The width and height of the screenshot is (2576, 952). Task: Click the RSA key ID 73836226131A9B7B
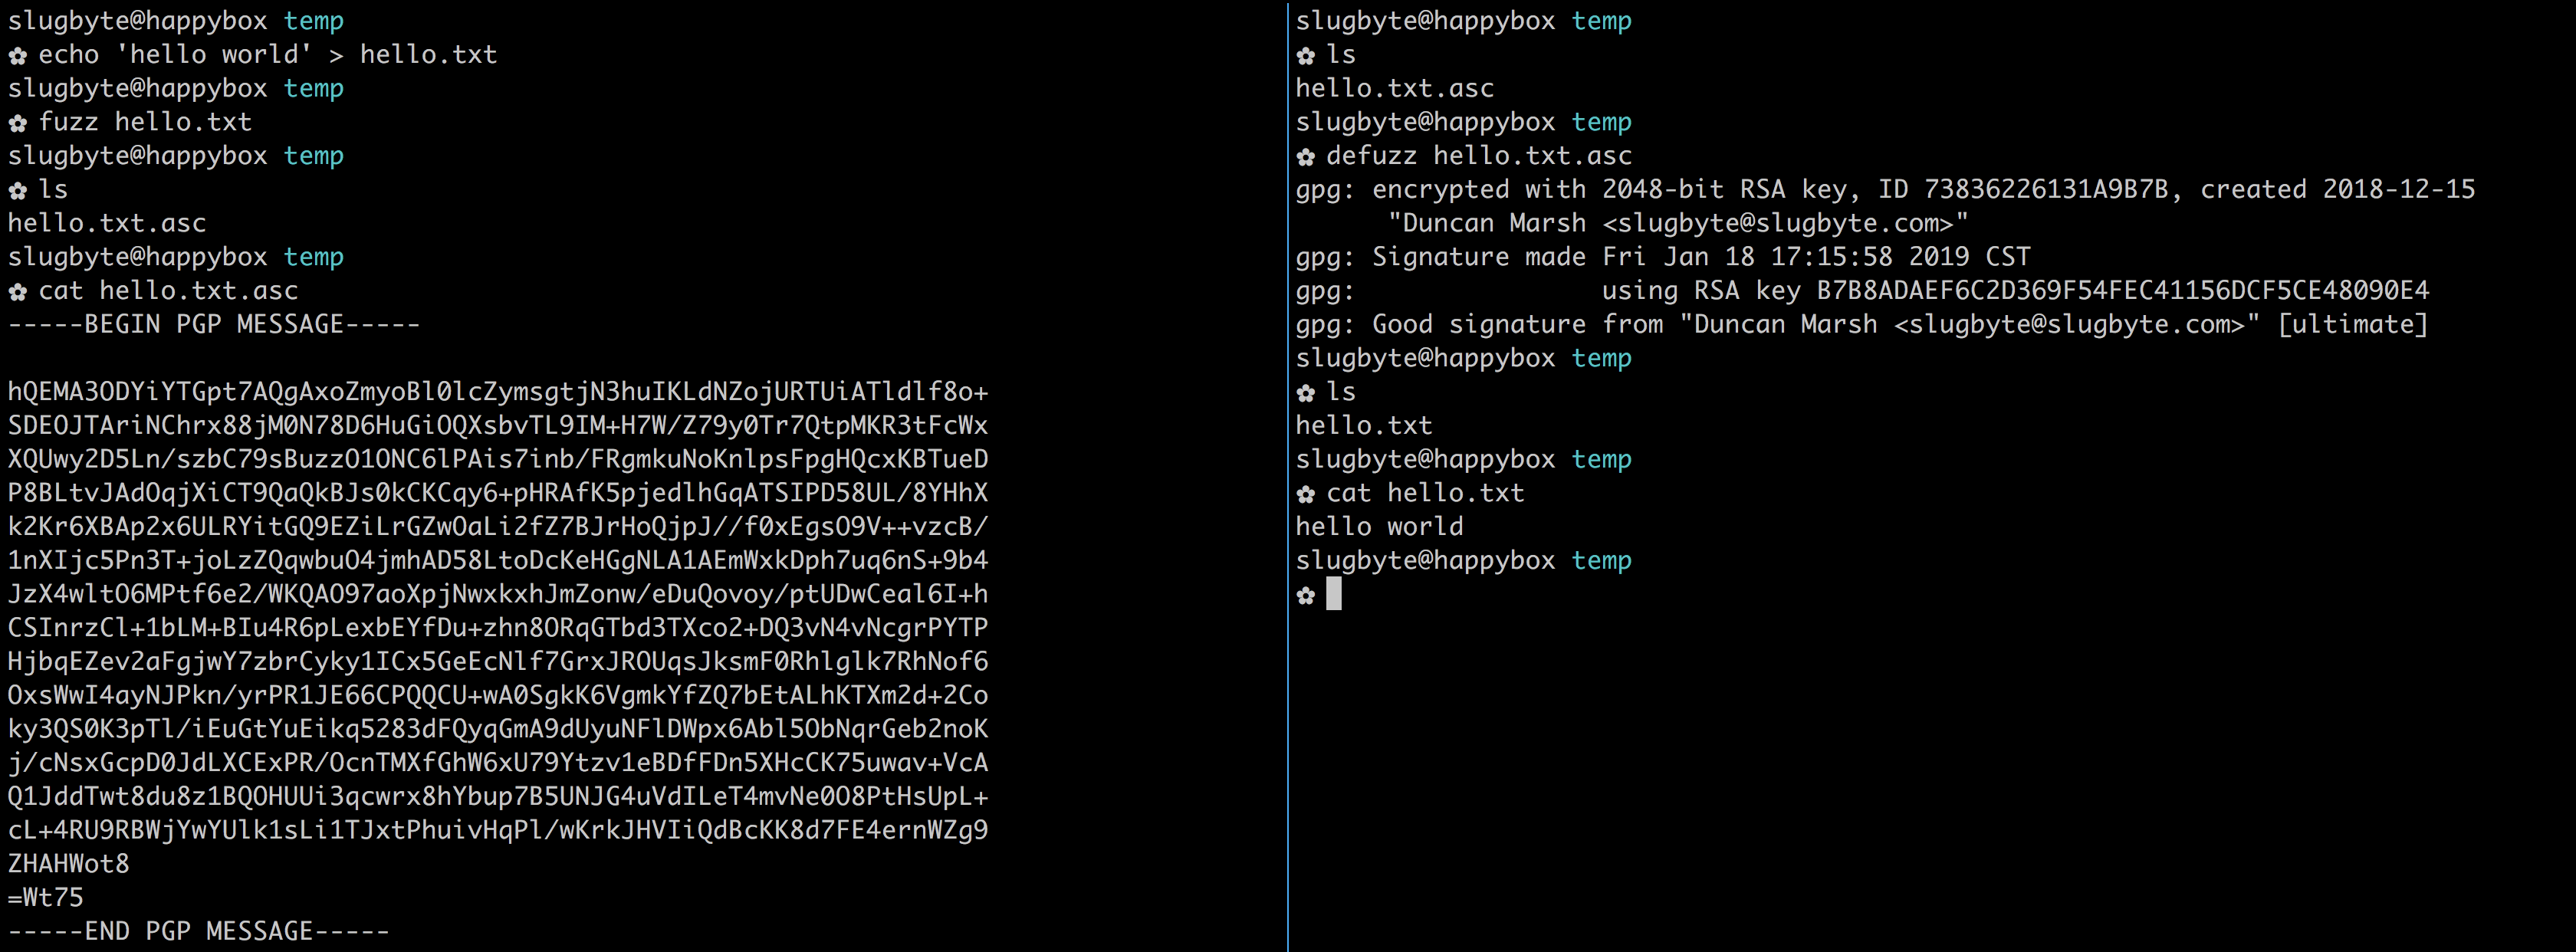pos(2046,189)
